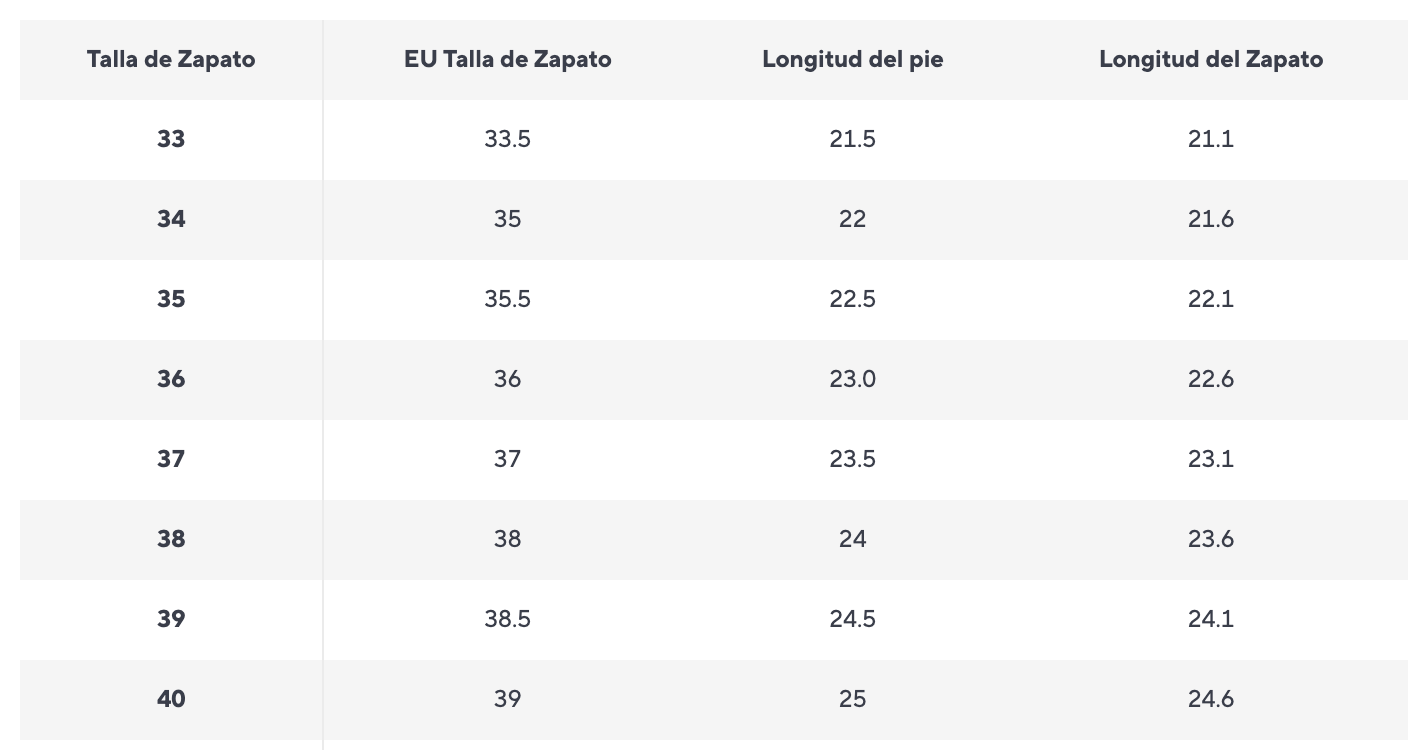This screenshot has height=750, width=1424.
Task: Click the Talla de Zapato column header
Action: [171, 59]
